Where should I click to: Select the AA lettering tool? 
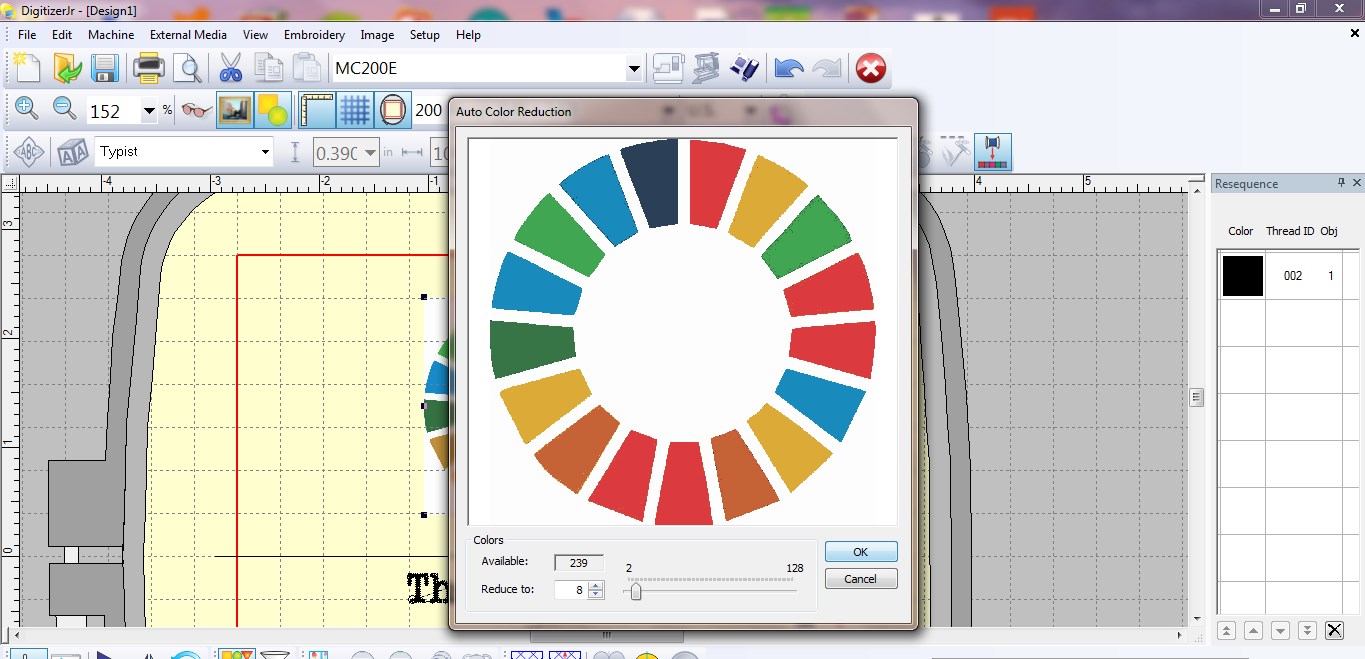coord(72,152)
